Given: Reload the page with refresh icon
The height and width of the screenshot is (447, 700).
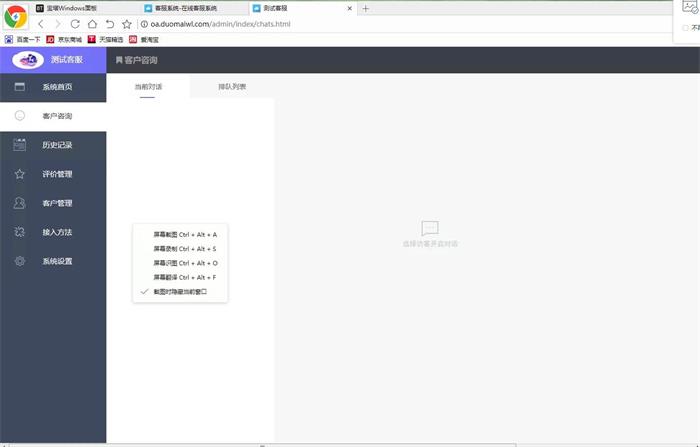Looking at the screenshot, I should [75, 24].
